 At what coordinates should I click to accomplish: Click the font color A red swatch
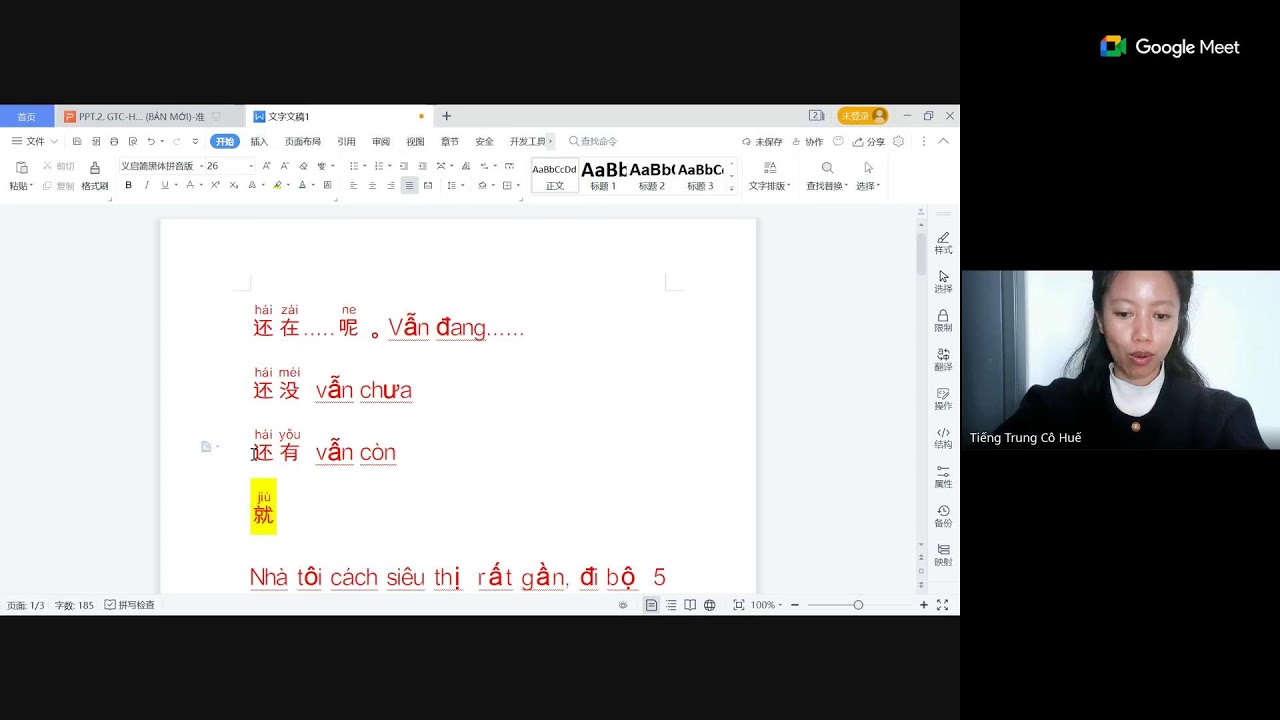302,185
